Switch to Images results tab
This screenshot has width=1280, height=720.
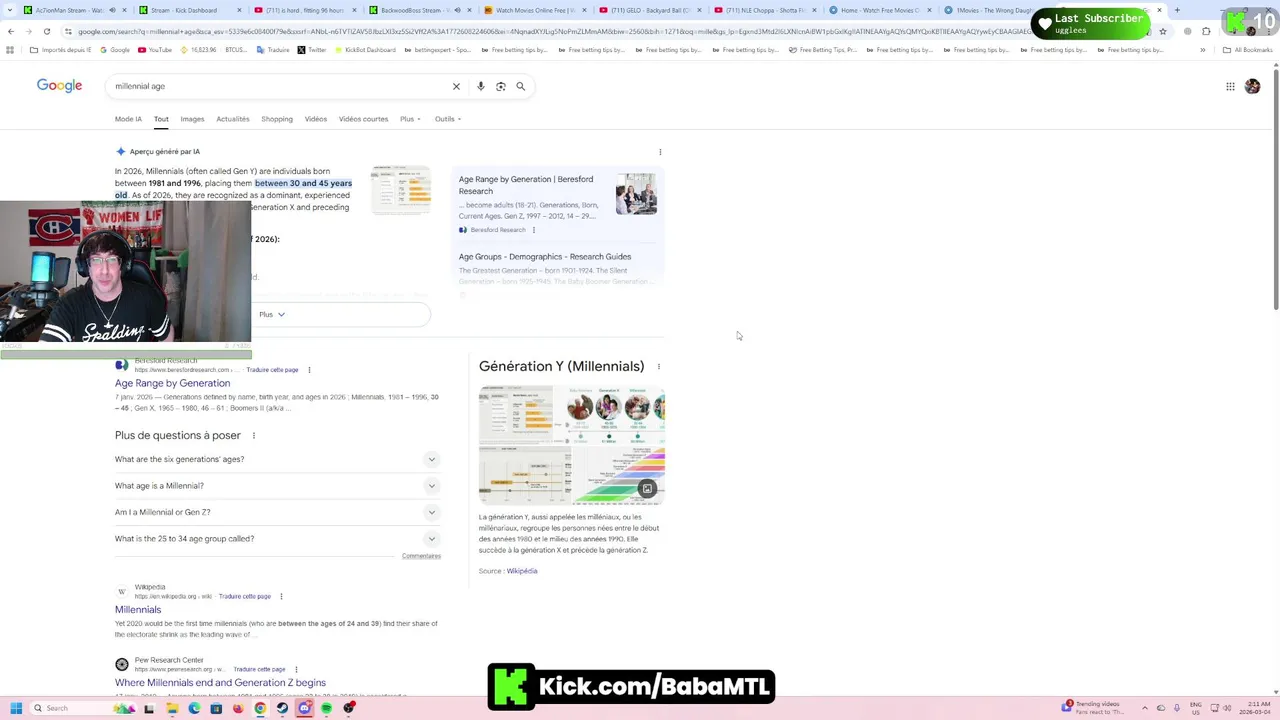(x=192, y=119)
